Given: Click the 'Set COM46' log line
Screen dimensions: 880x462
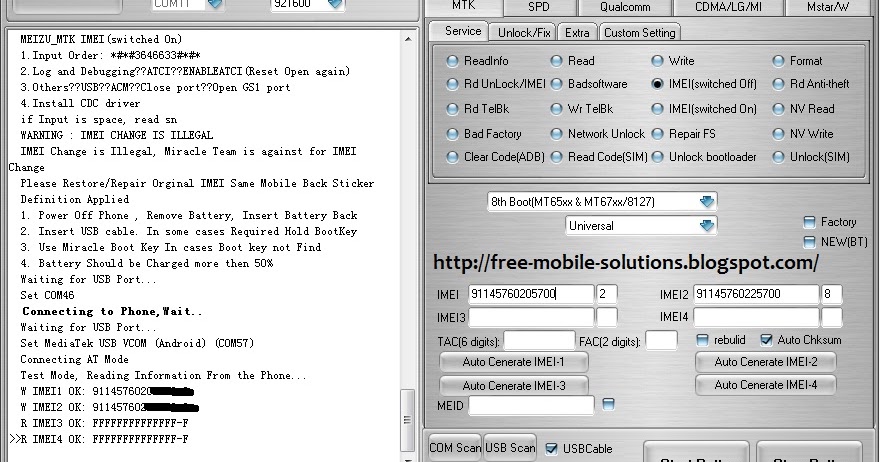Looking at the screenshot, I should (x=47, y=295).
